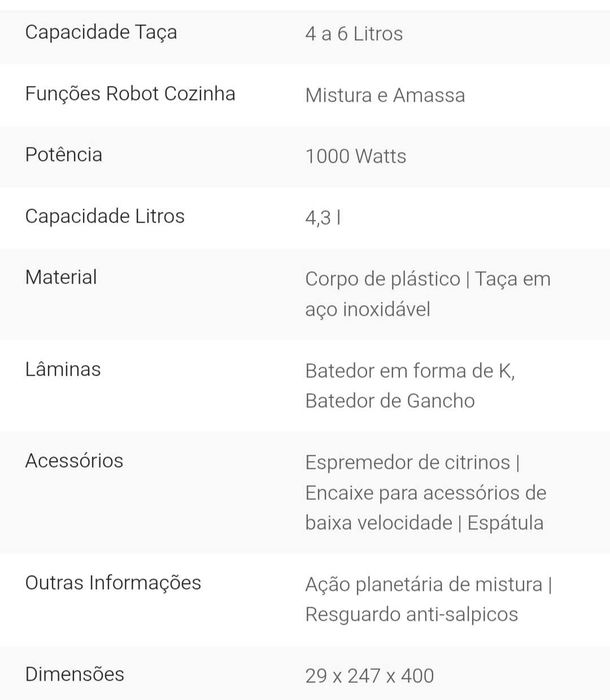The image size is (610, 700).
Task: Click the Acessórios label
Action: [x=74, y=461]
